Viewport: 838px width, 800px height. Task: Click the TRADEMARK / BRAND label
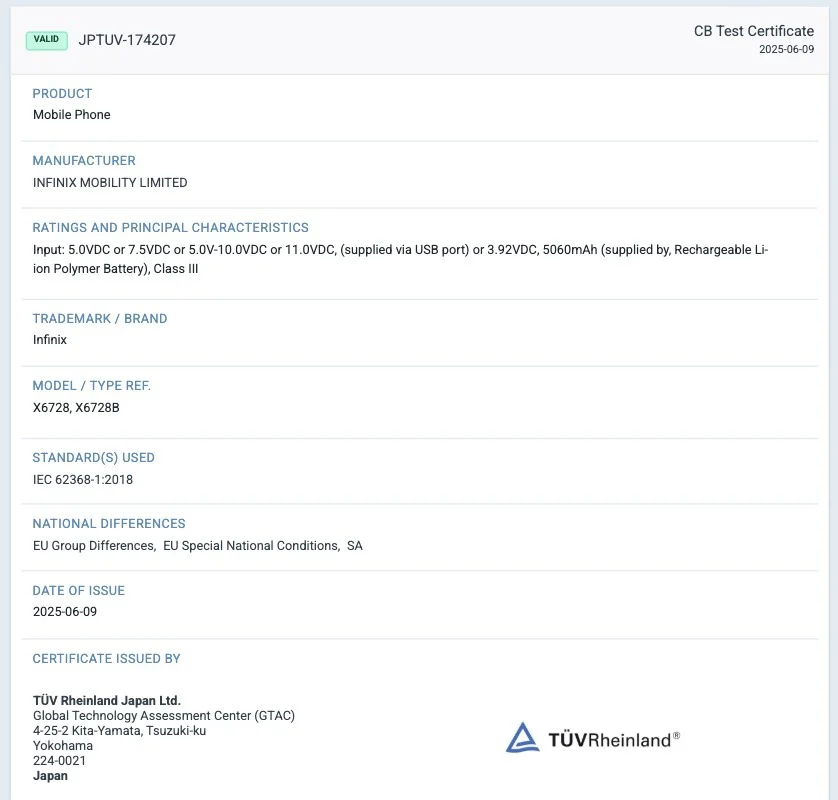(x=100, y=319)
